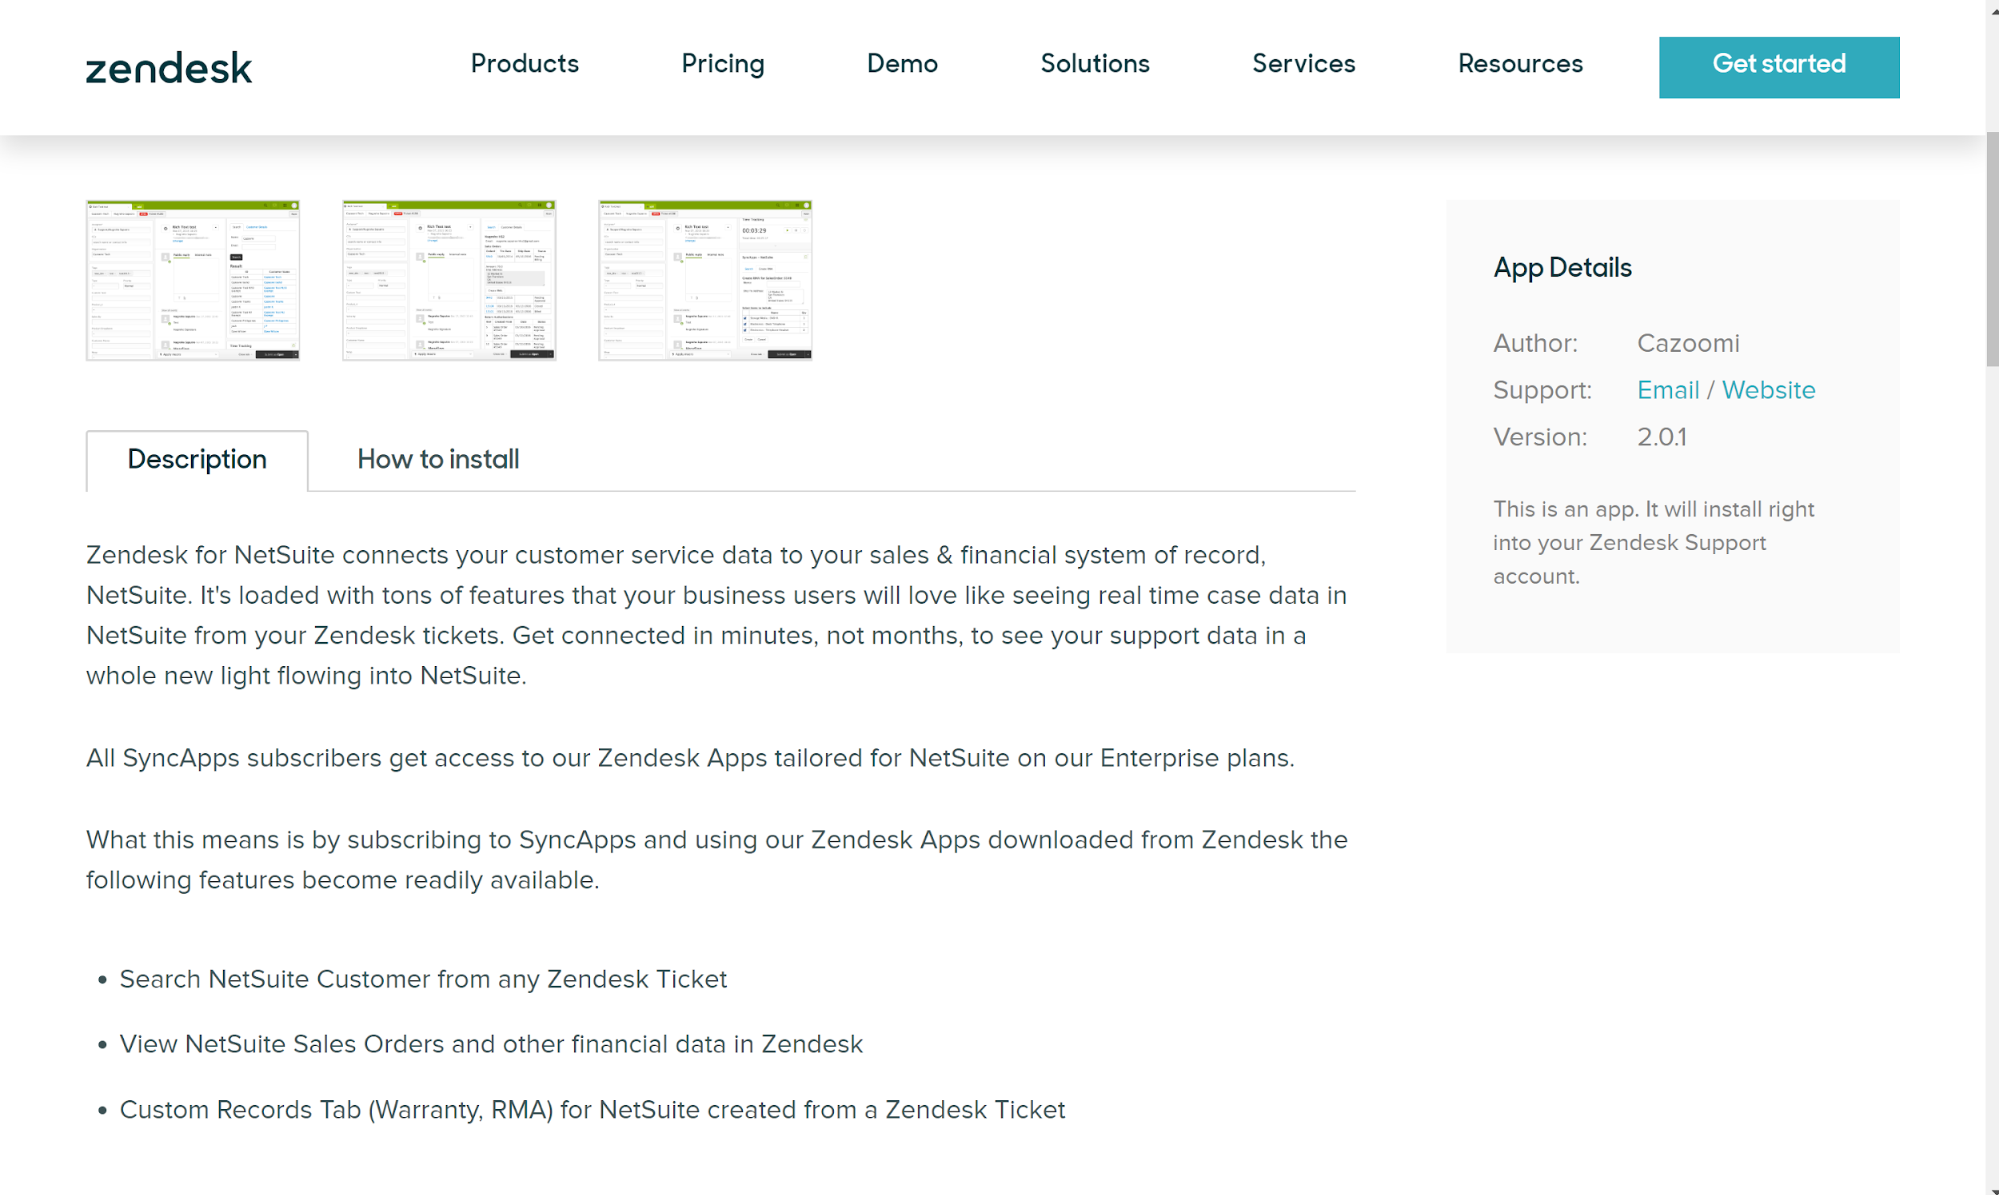Click the Resources navigation item
The width and height of the screenshot is (1999, 1196).
(x=1521, y=65)
